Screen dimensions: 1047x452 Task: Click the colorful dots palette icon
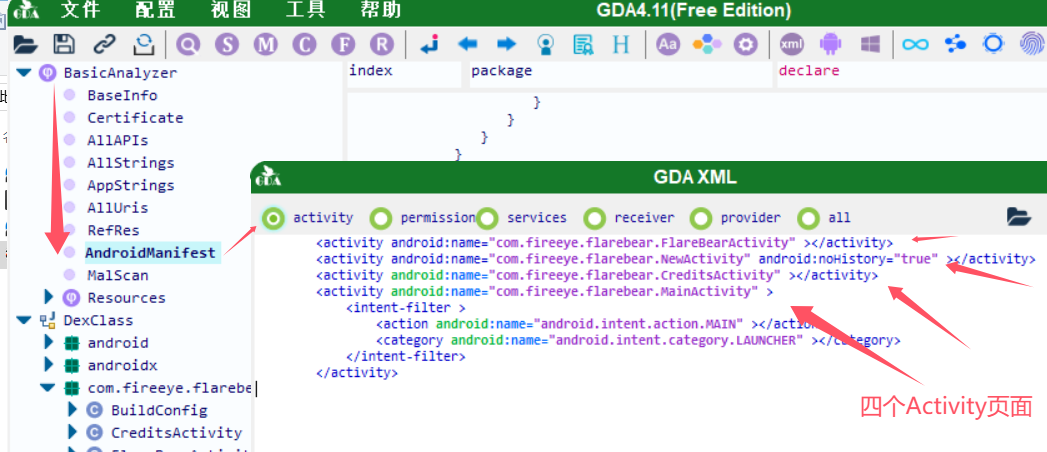click(706, 45)
